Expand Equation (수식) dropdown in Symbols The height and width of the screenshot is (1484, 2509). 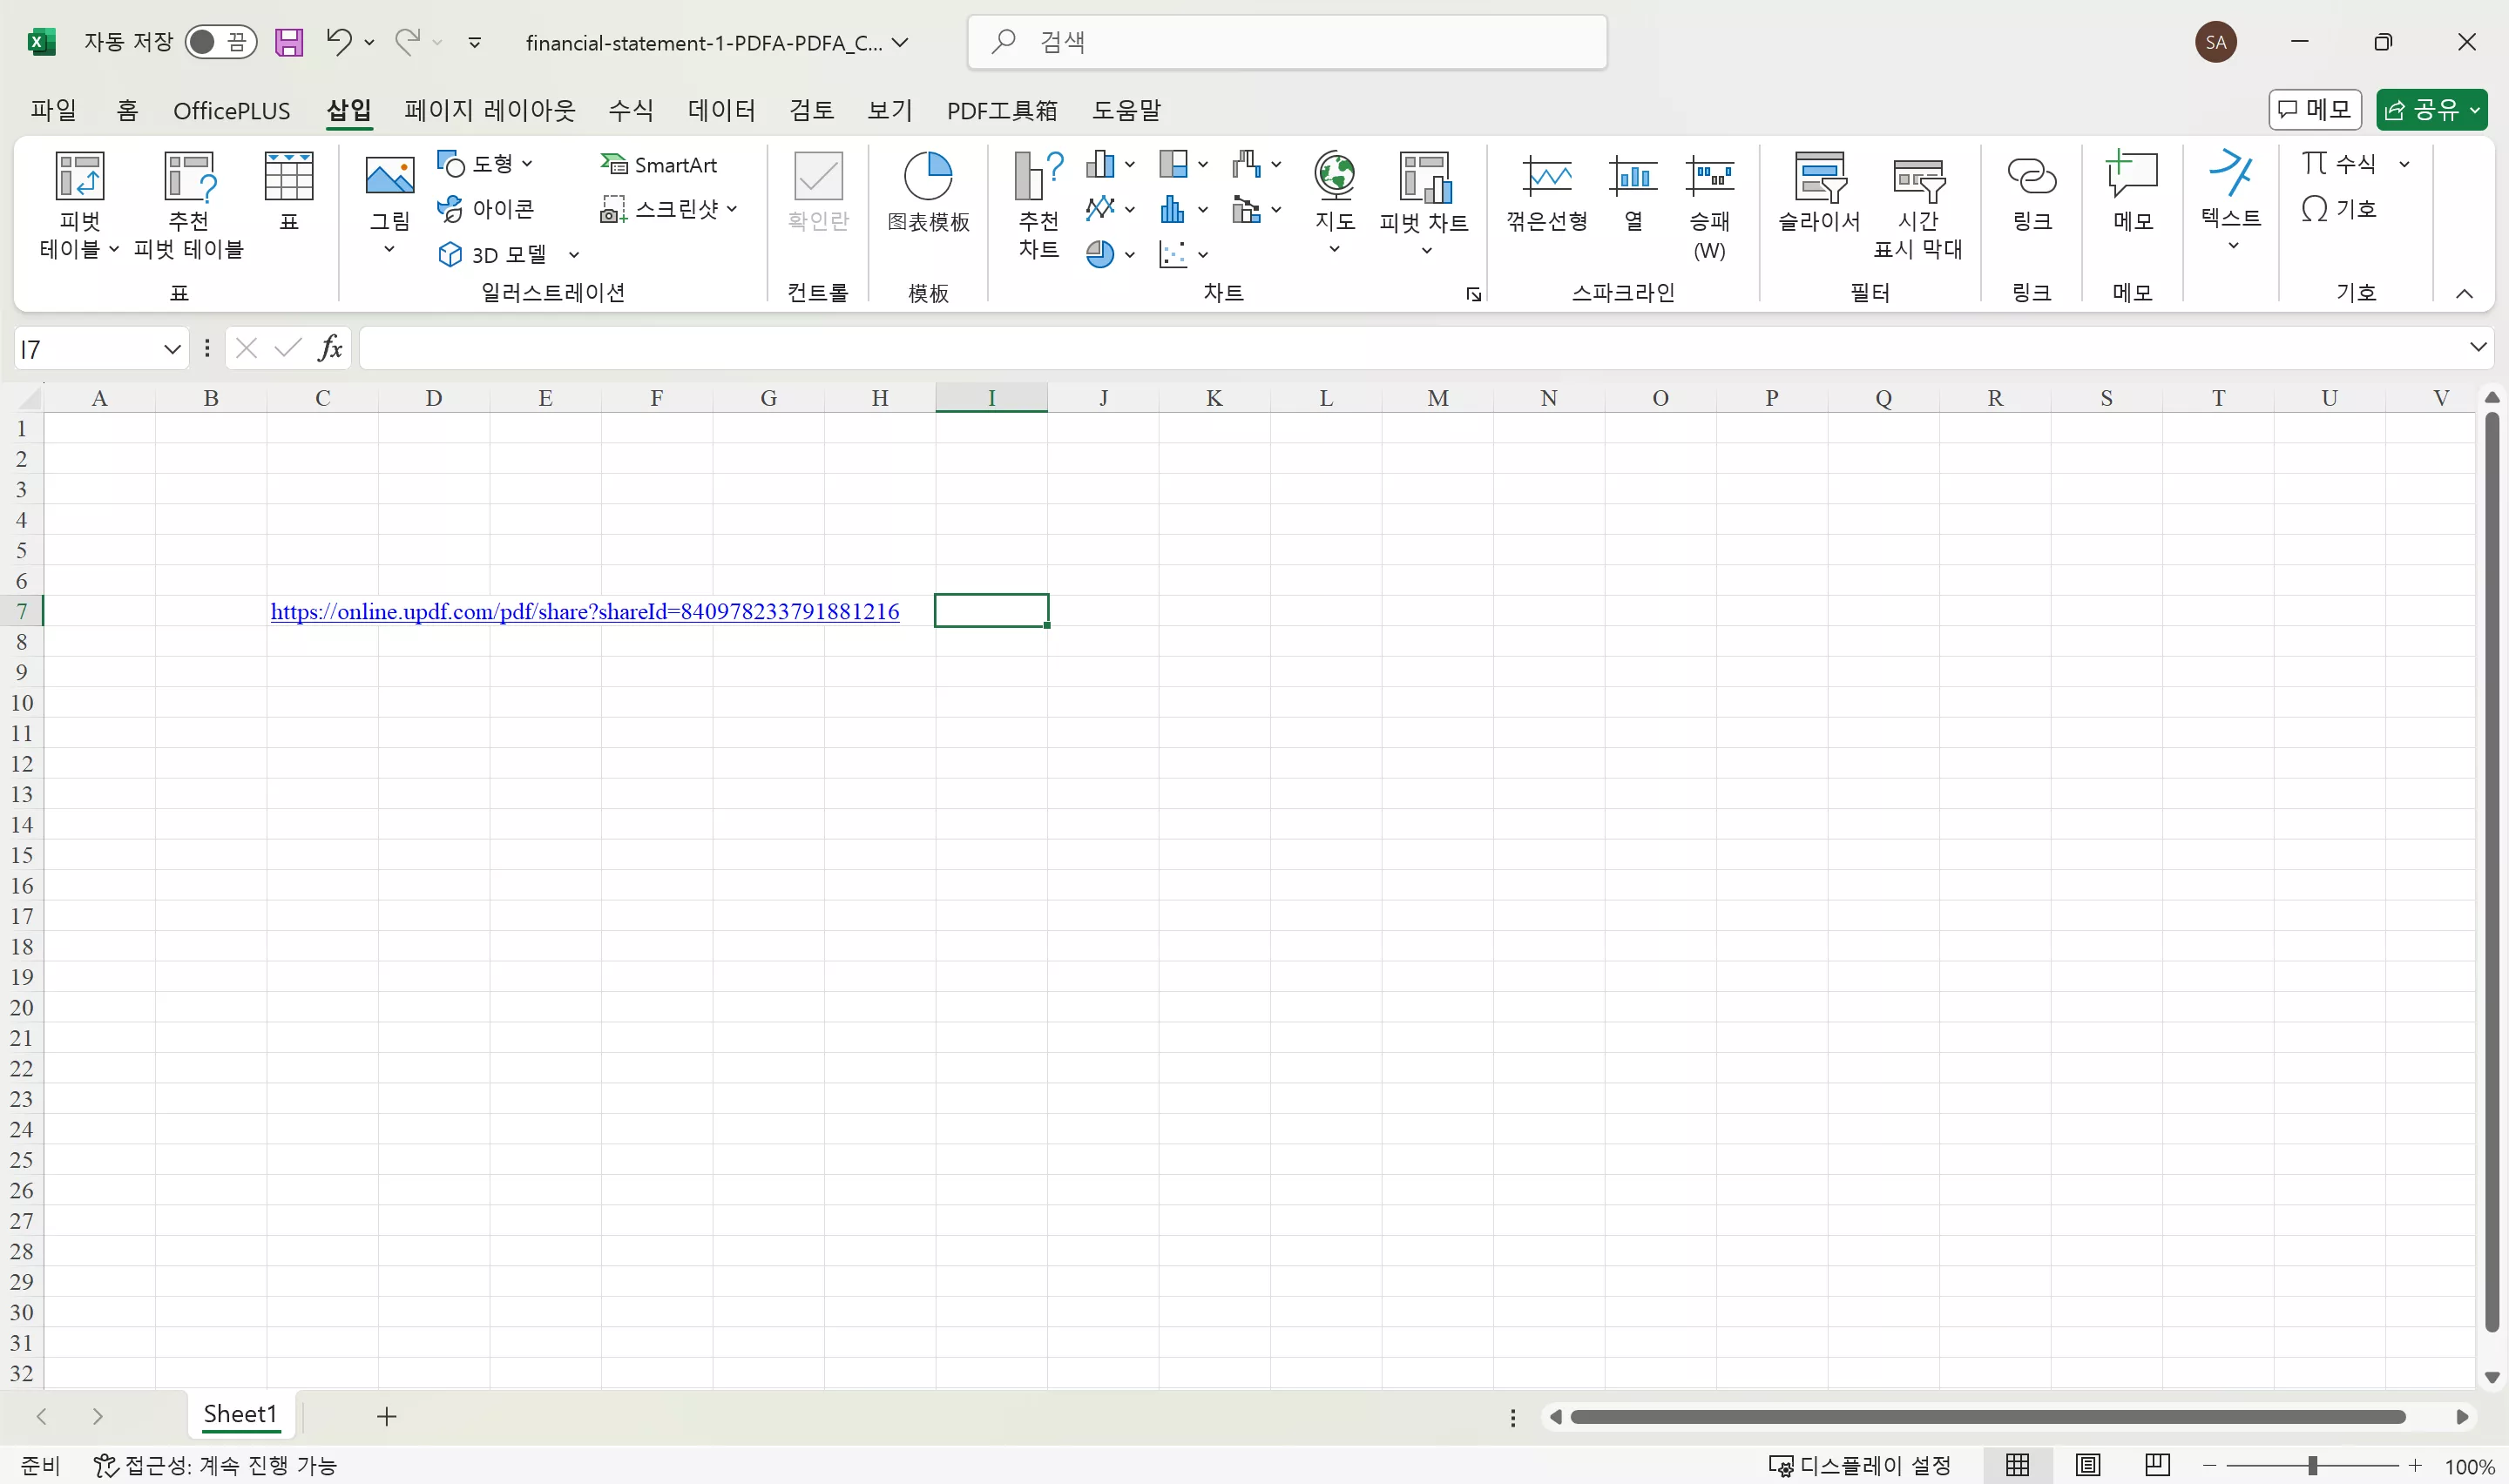2404,164
